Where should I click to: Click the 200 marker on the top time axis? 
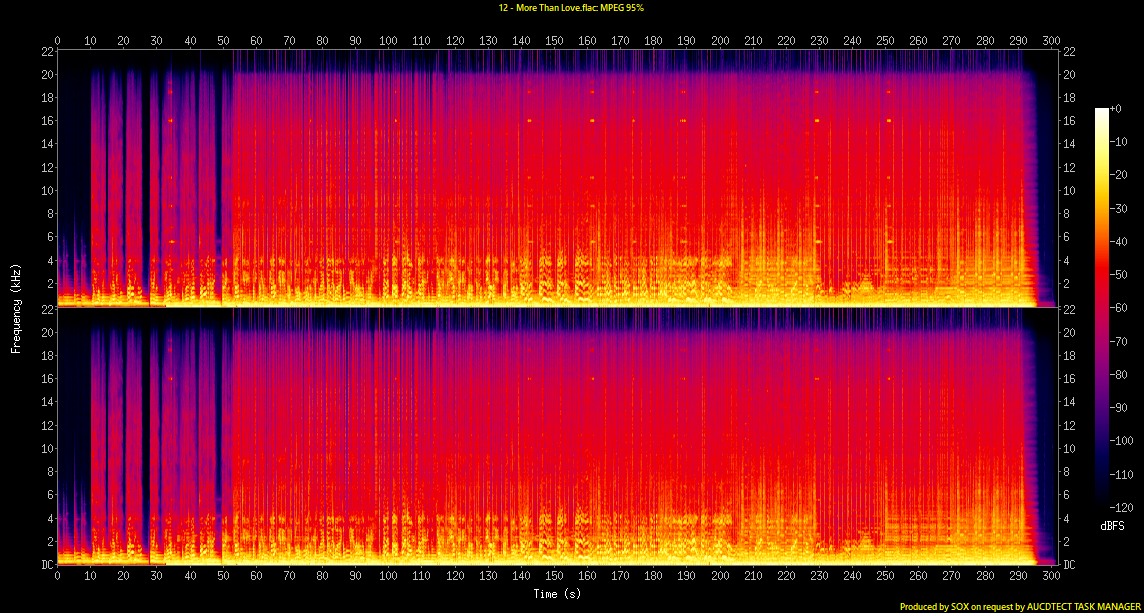[719, 41]
